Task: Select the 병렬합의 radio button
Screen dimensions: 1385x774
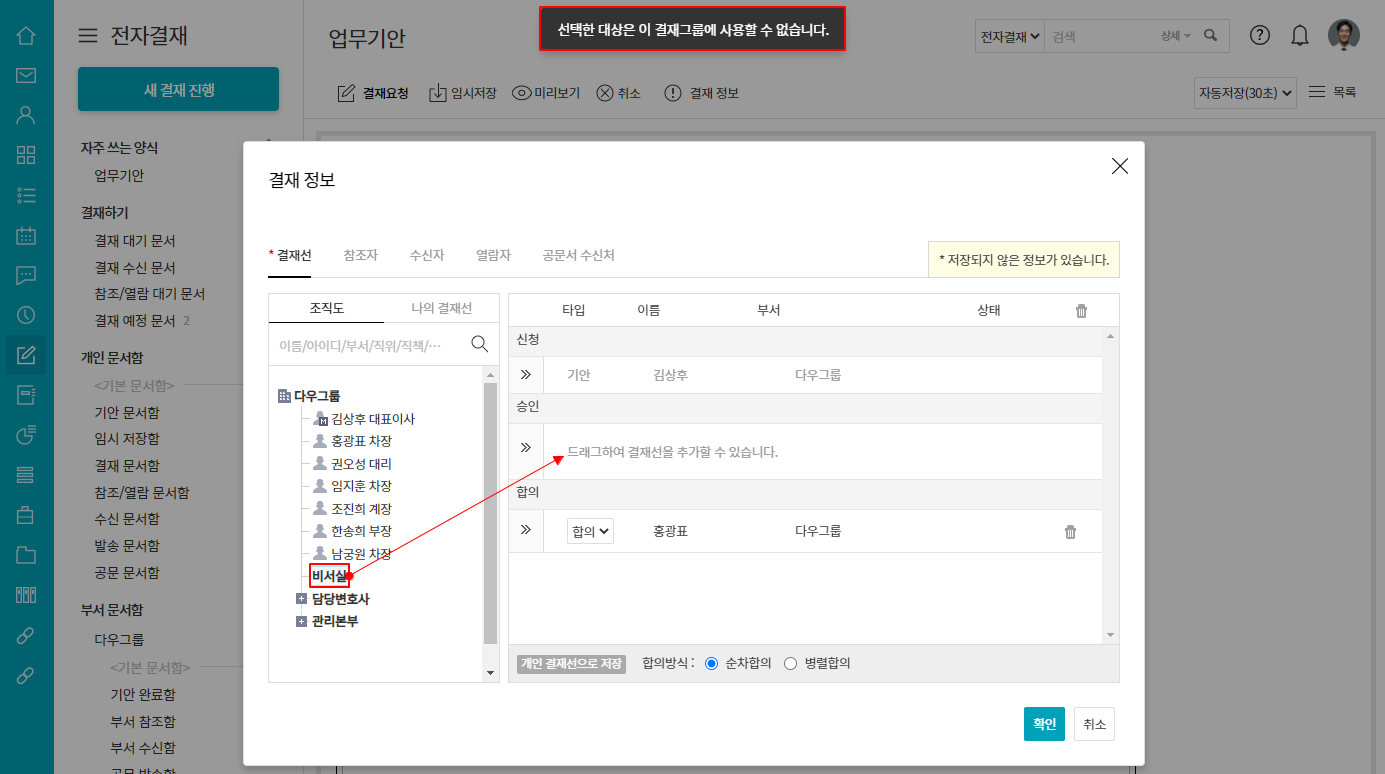Action: [790, 663]
